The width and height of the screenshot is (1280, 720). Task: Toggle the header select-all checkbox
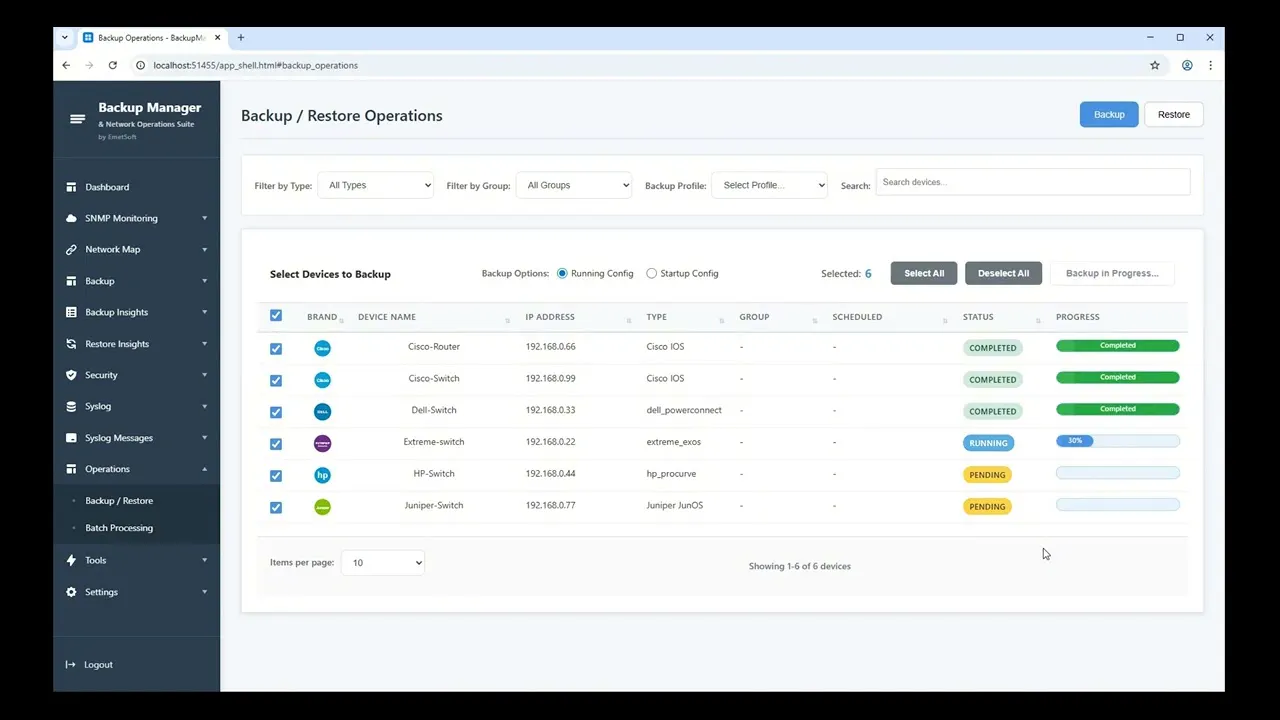tap(276, 316)
